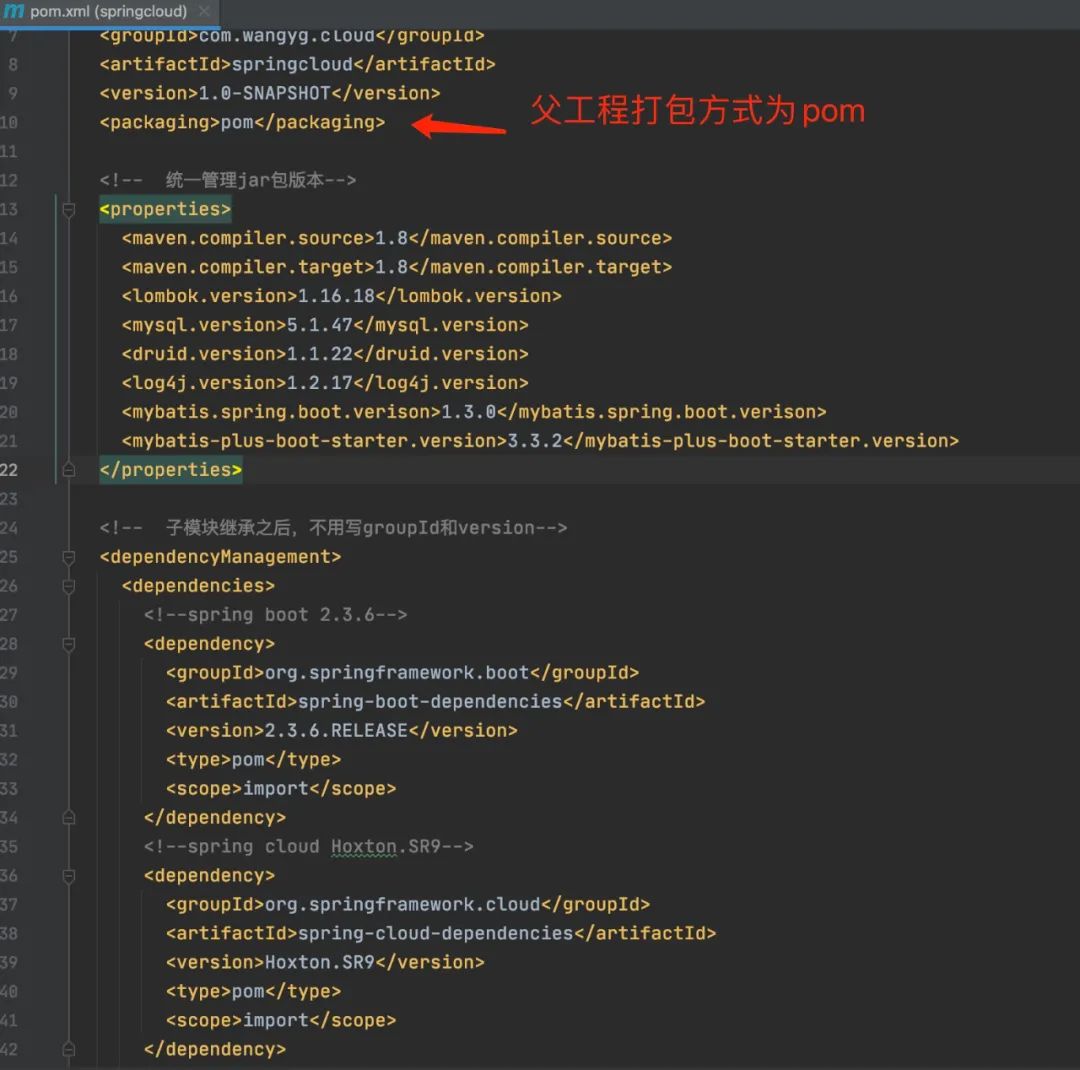Click version Hoxton.SR9 line
Screen dimensions: 1080x1070
tap(325, 963)
